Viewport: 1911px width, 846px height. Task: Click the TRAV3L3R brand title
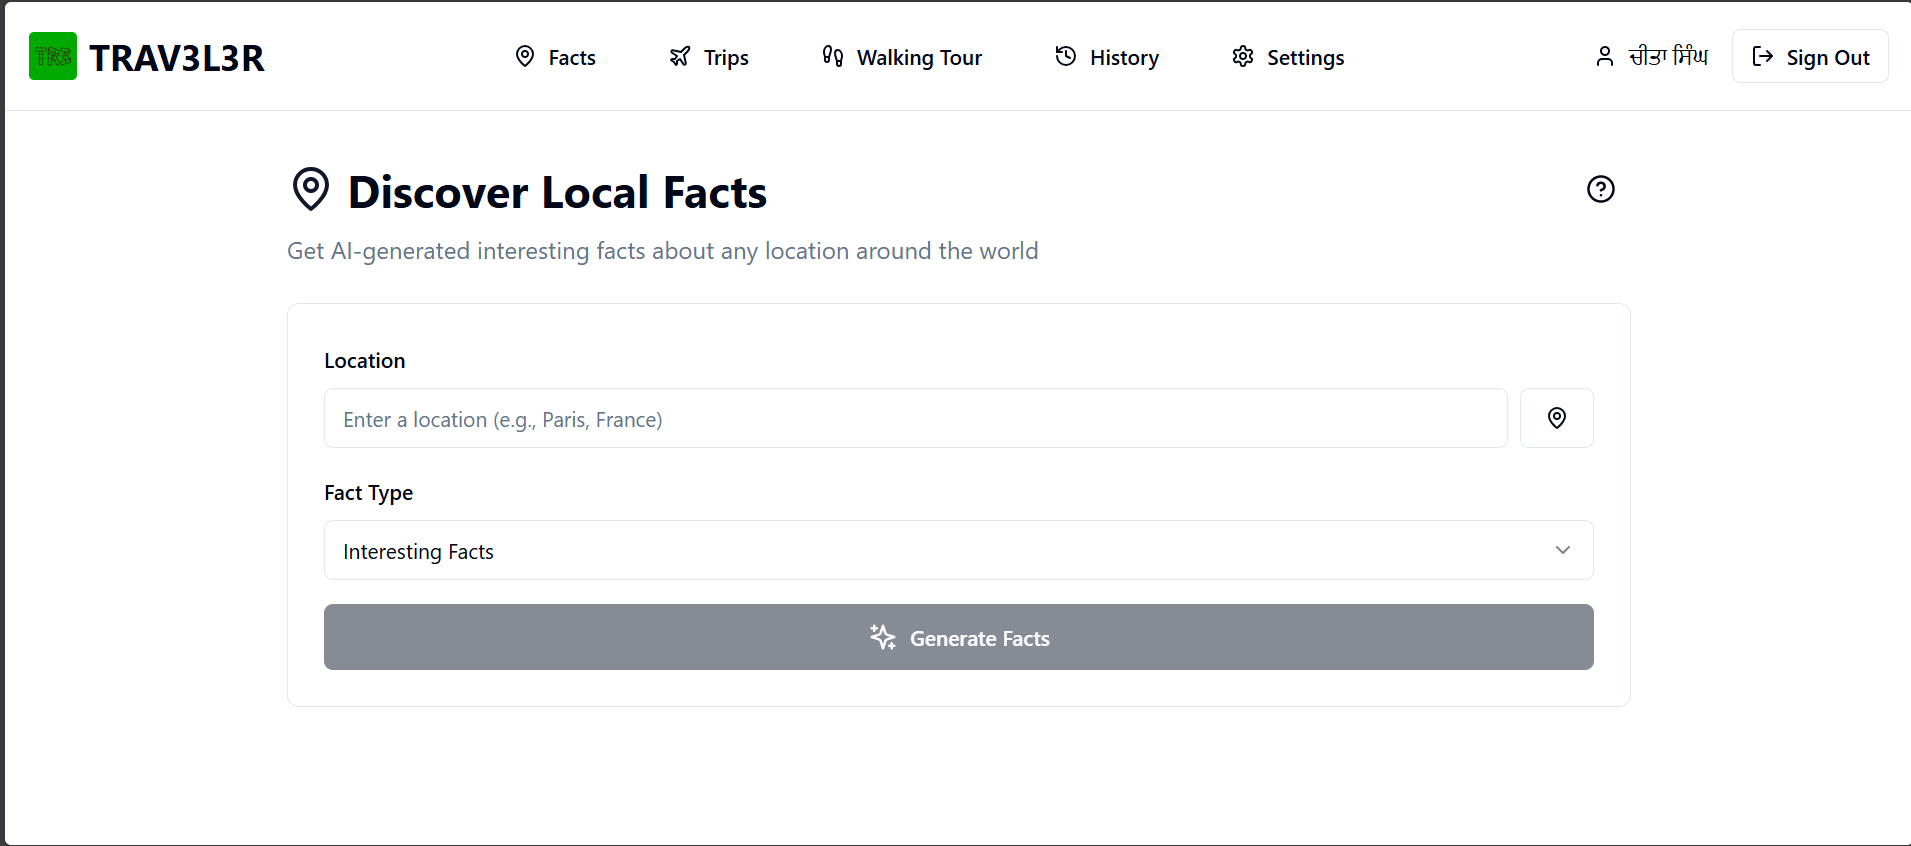click(177, 58)
